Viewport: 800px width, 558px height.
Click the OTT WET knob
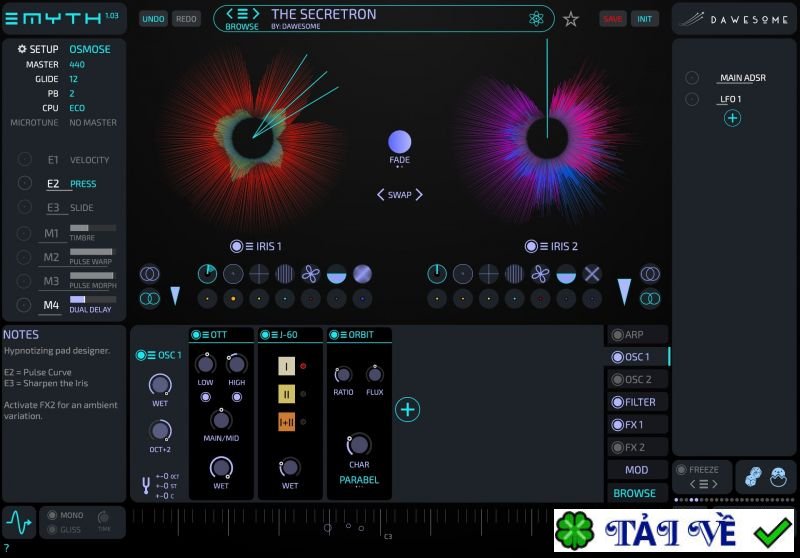point(221,467)
